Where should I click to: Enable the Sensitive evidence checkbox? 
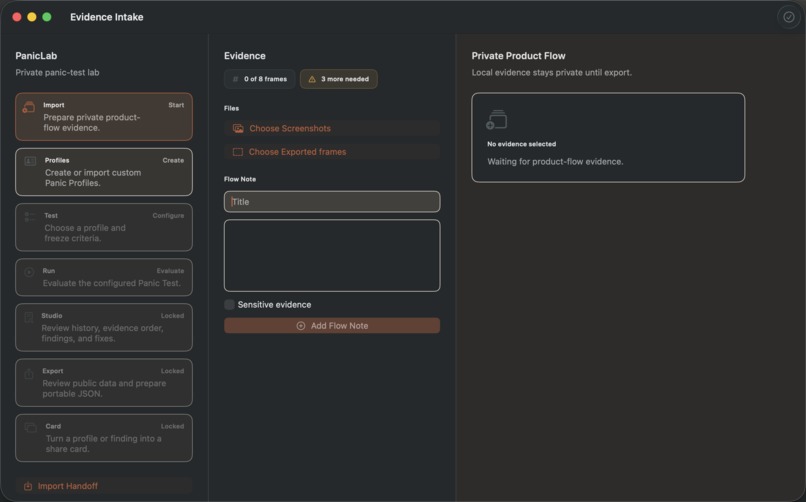(229, 305)
